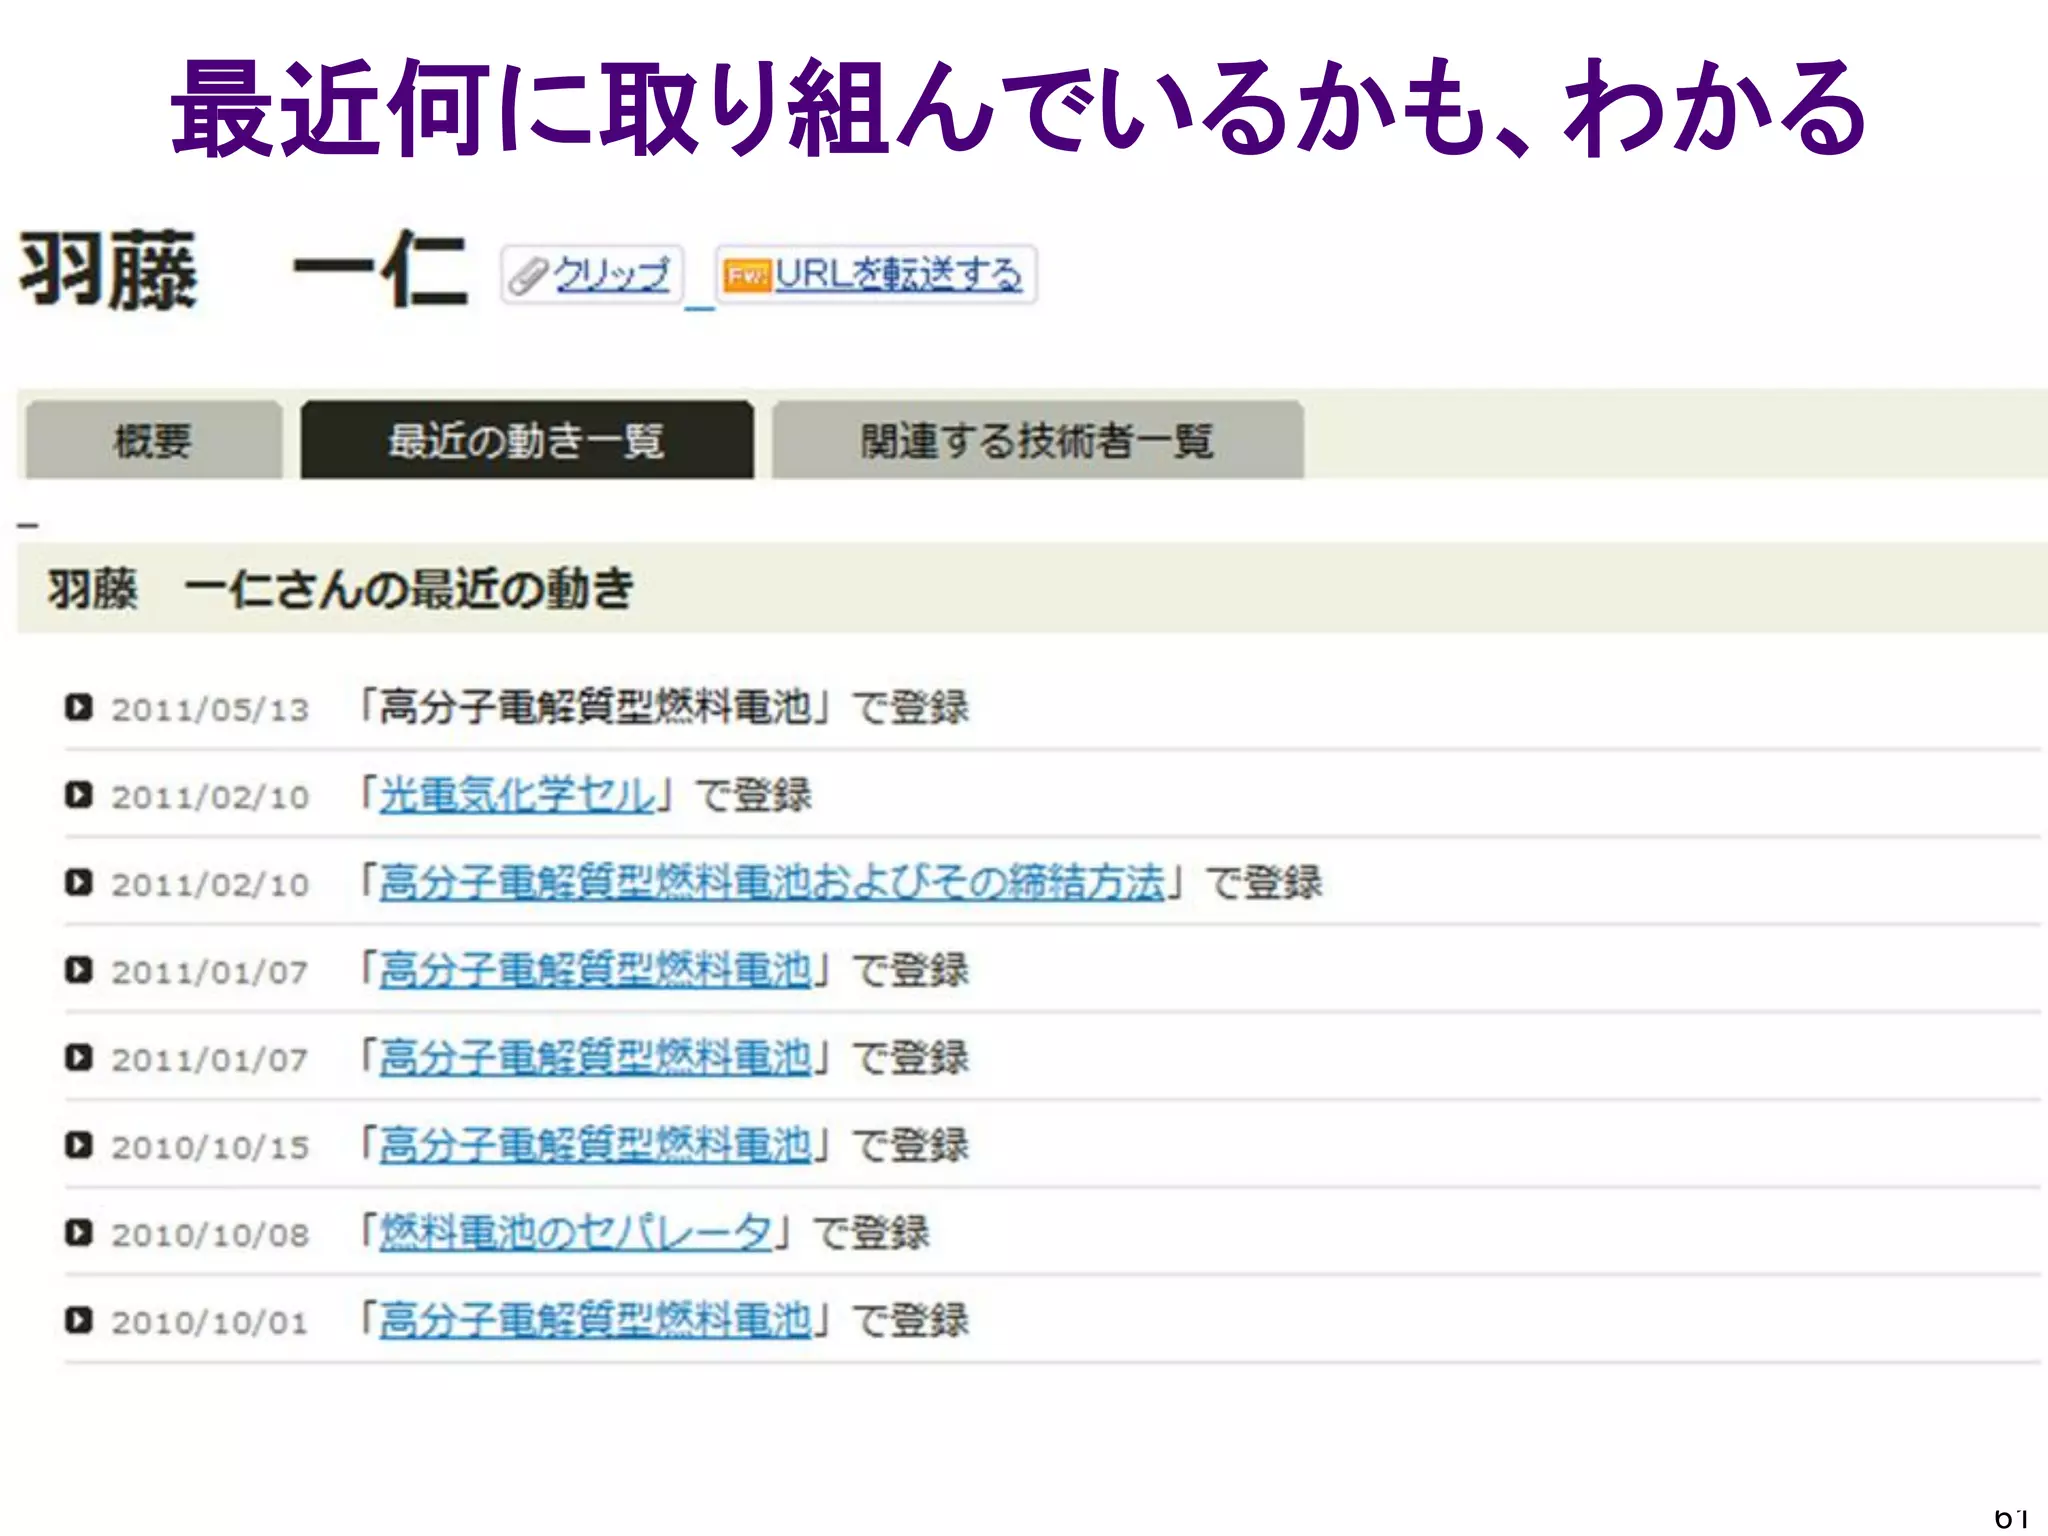Click the クリップ link
Screen dimensions: 2048x1536
point(611,275)
